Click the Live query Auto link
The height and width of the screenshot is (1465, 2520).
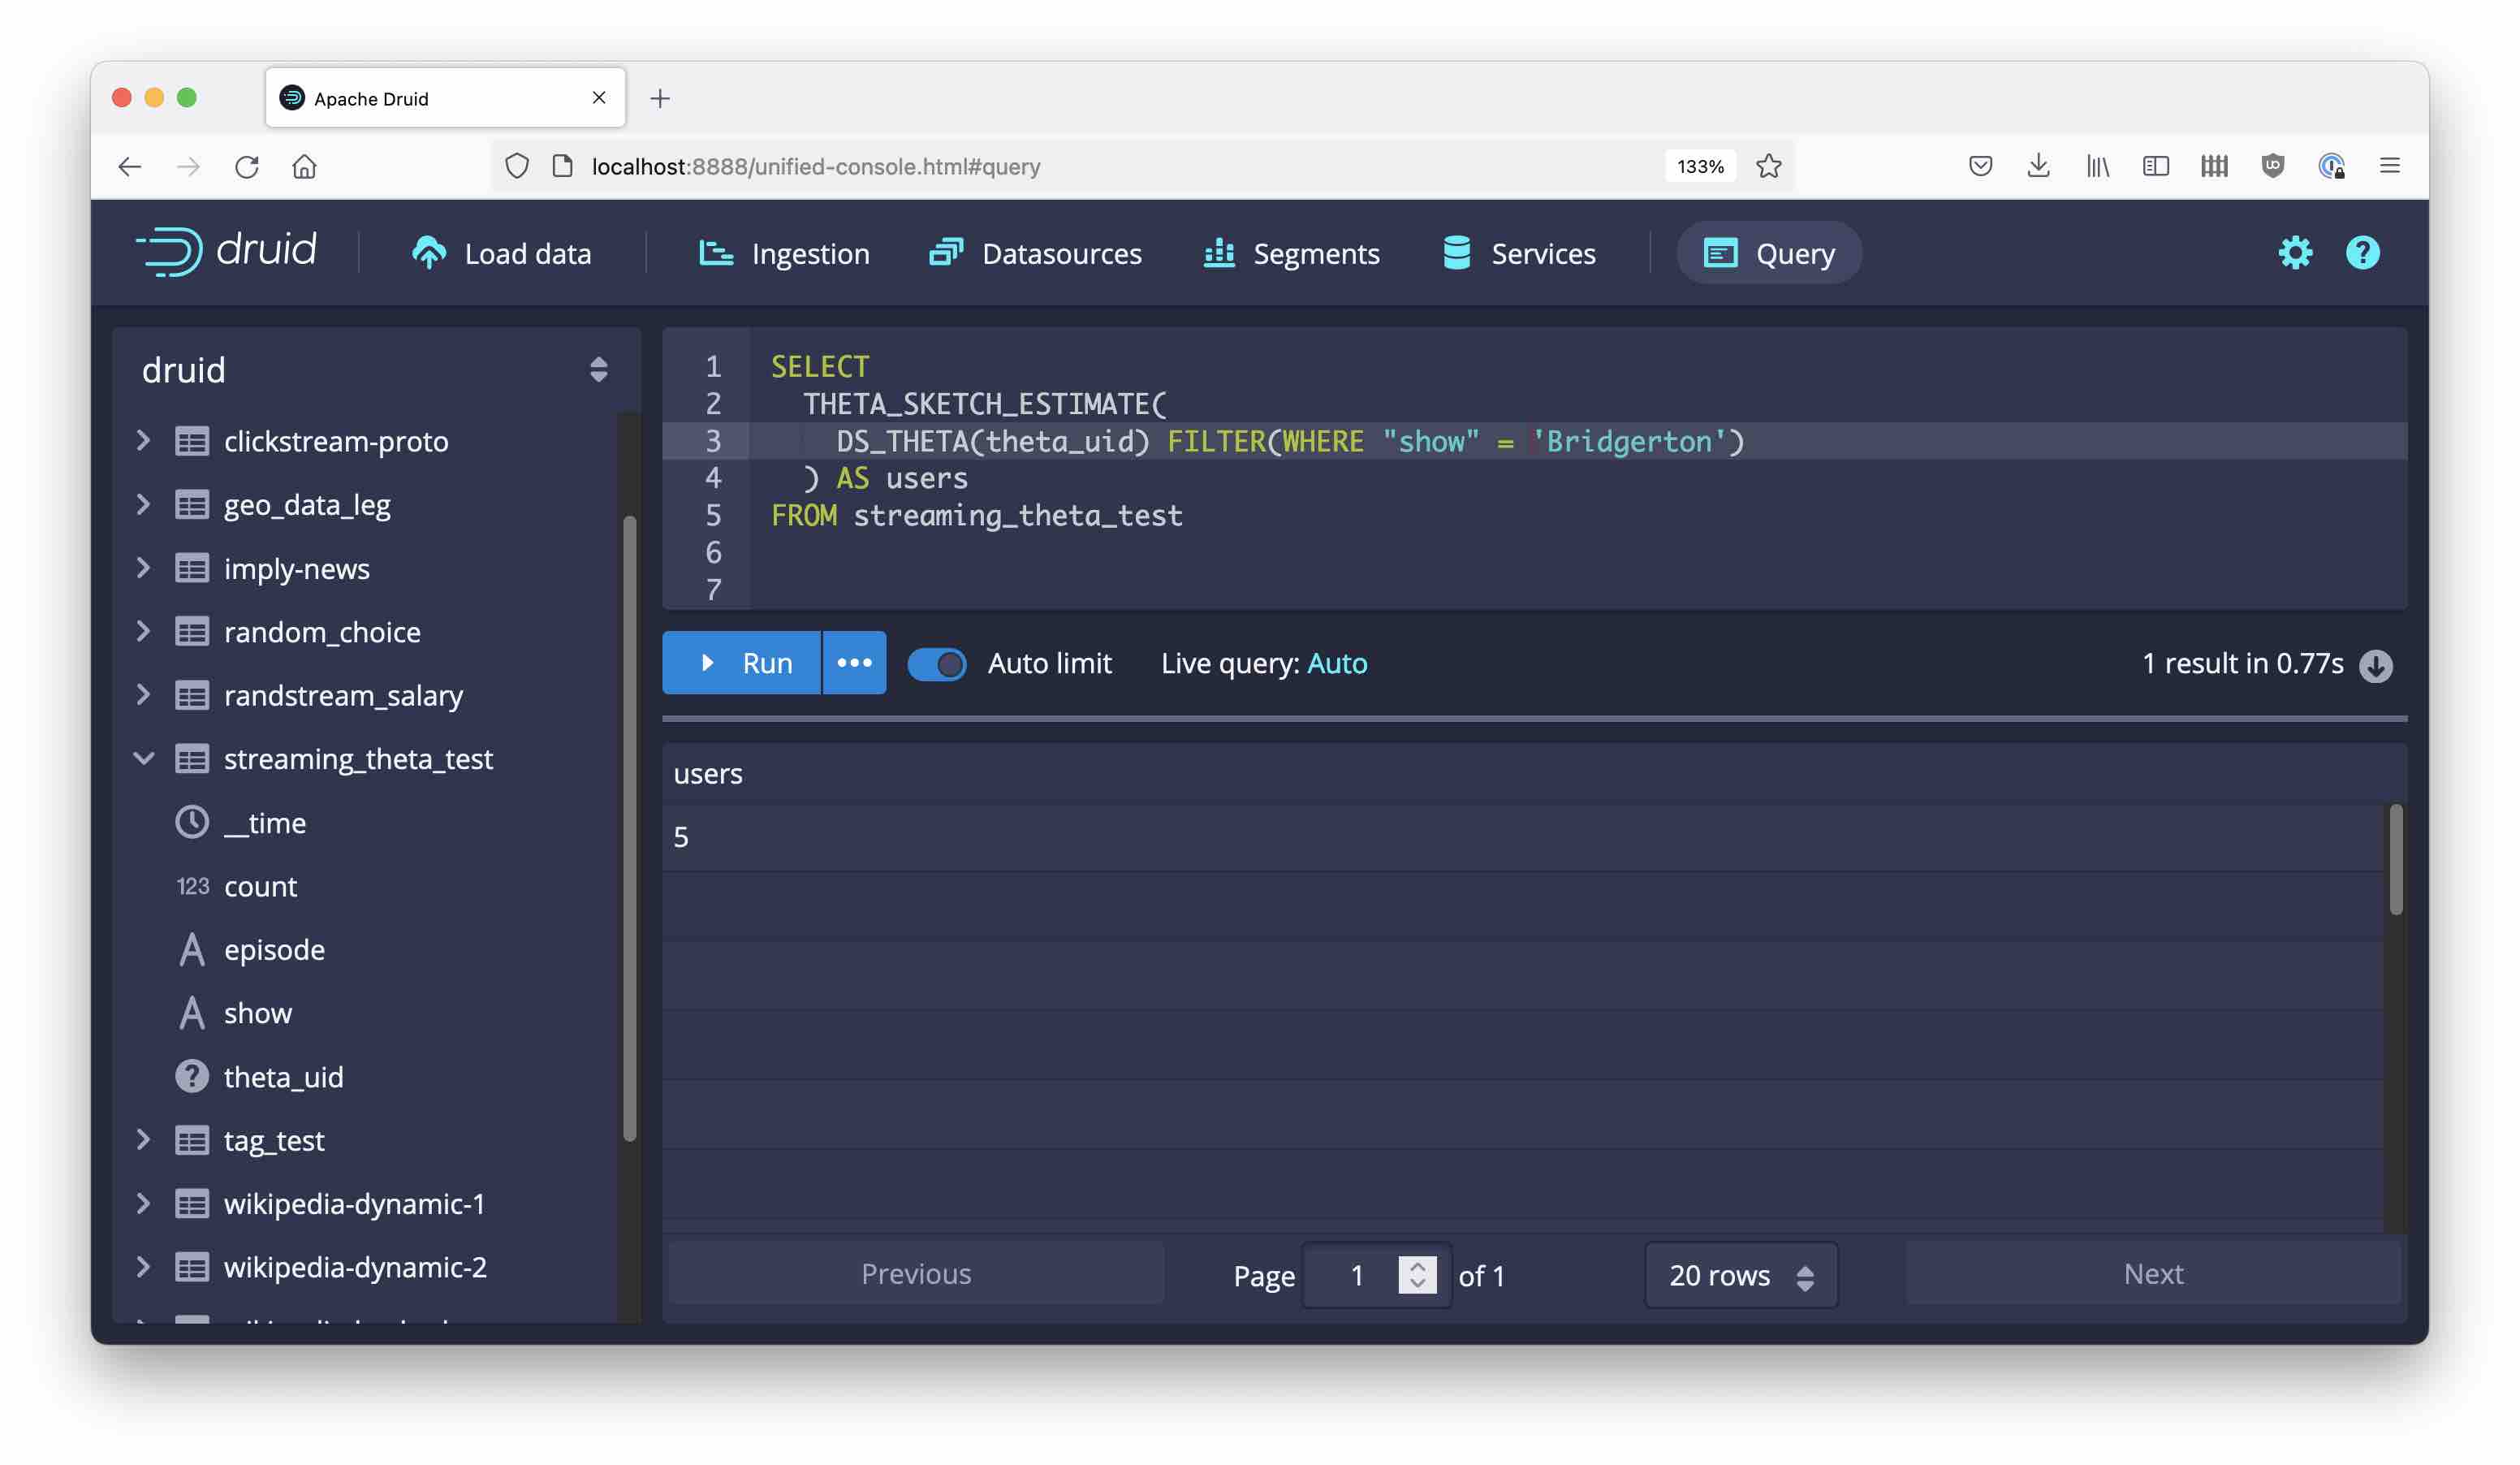coord(1336,664)
